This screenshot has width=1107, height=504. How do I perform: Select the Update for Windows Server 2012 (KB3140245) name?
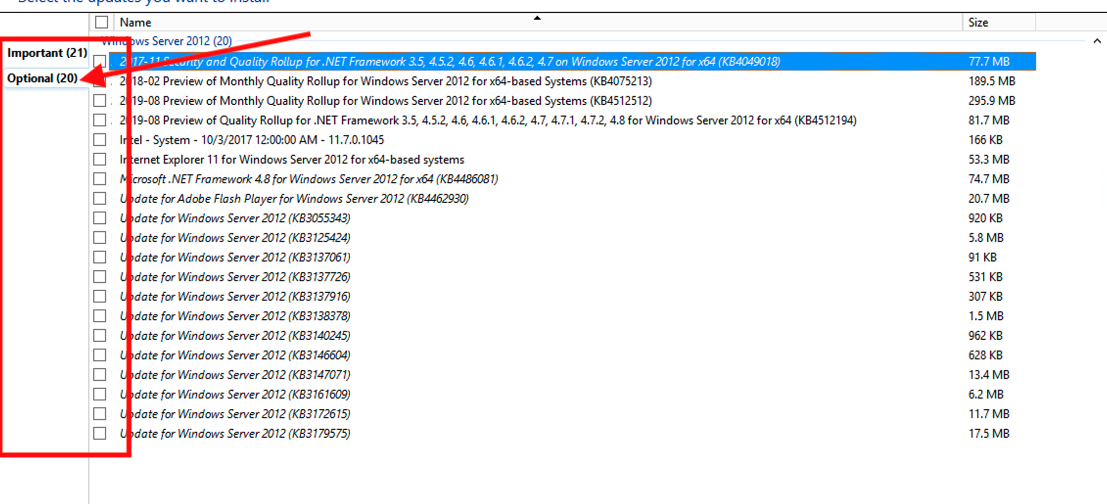[x=235, y=335]
